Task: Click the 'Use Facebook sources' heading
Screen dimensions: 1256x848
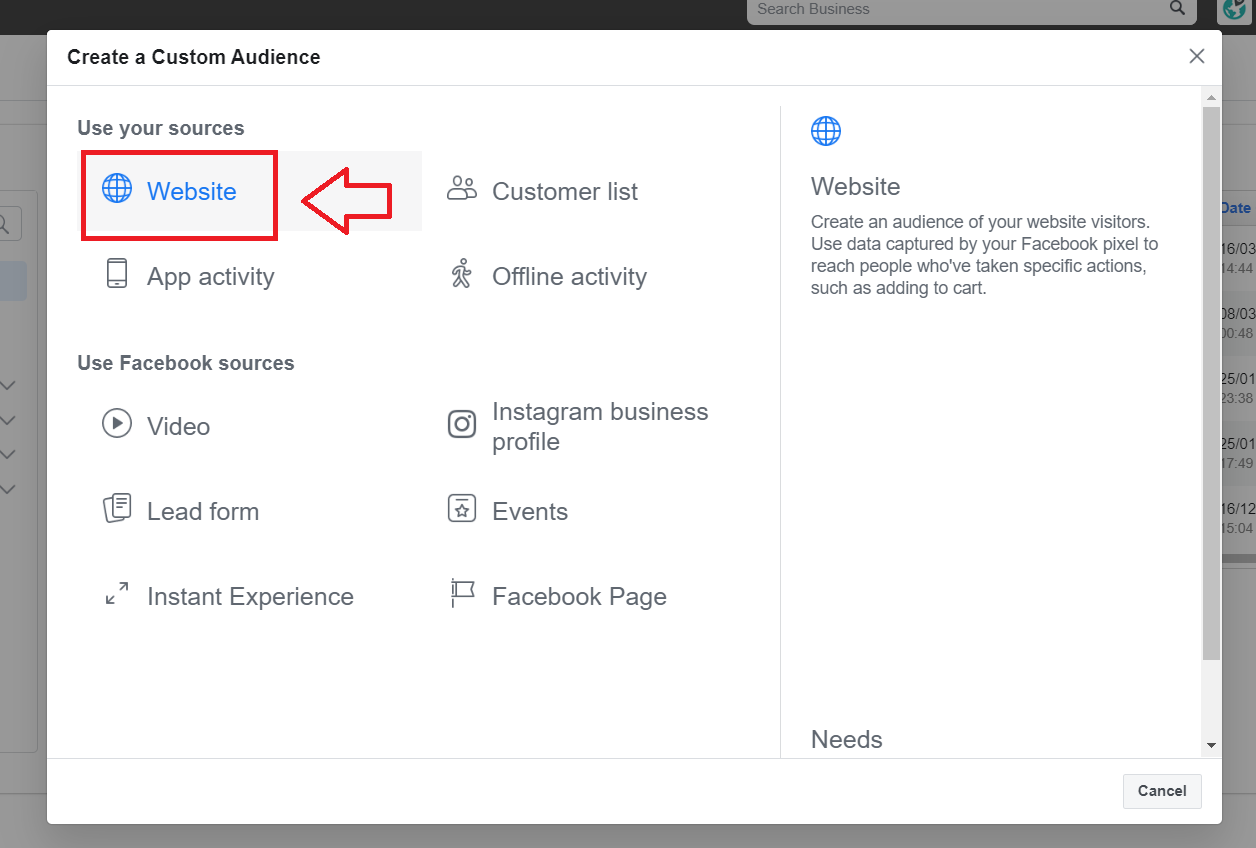Action: tap(186, 363)
